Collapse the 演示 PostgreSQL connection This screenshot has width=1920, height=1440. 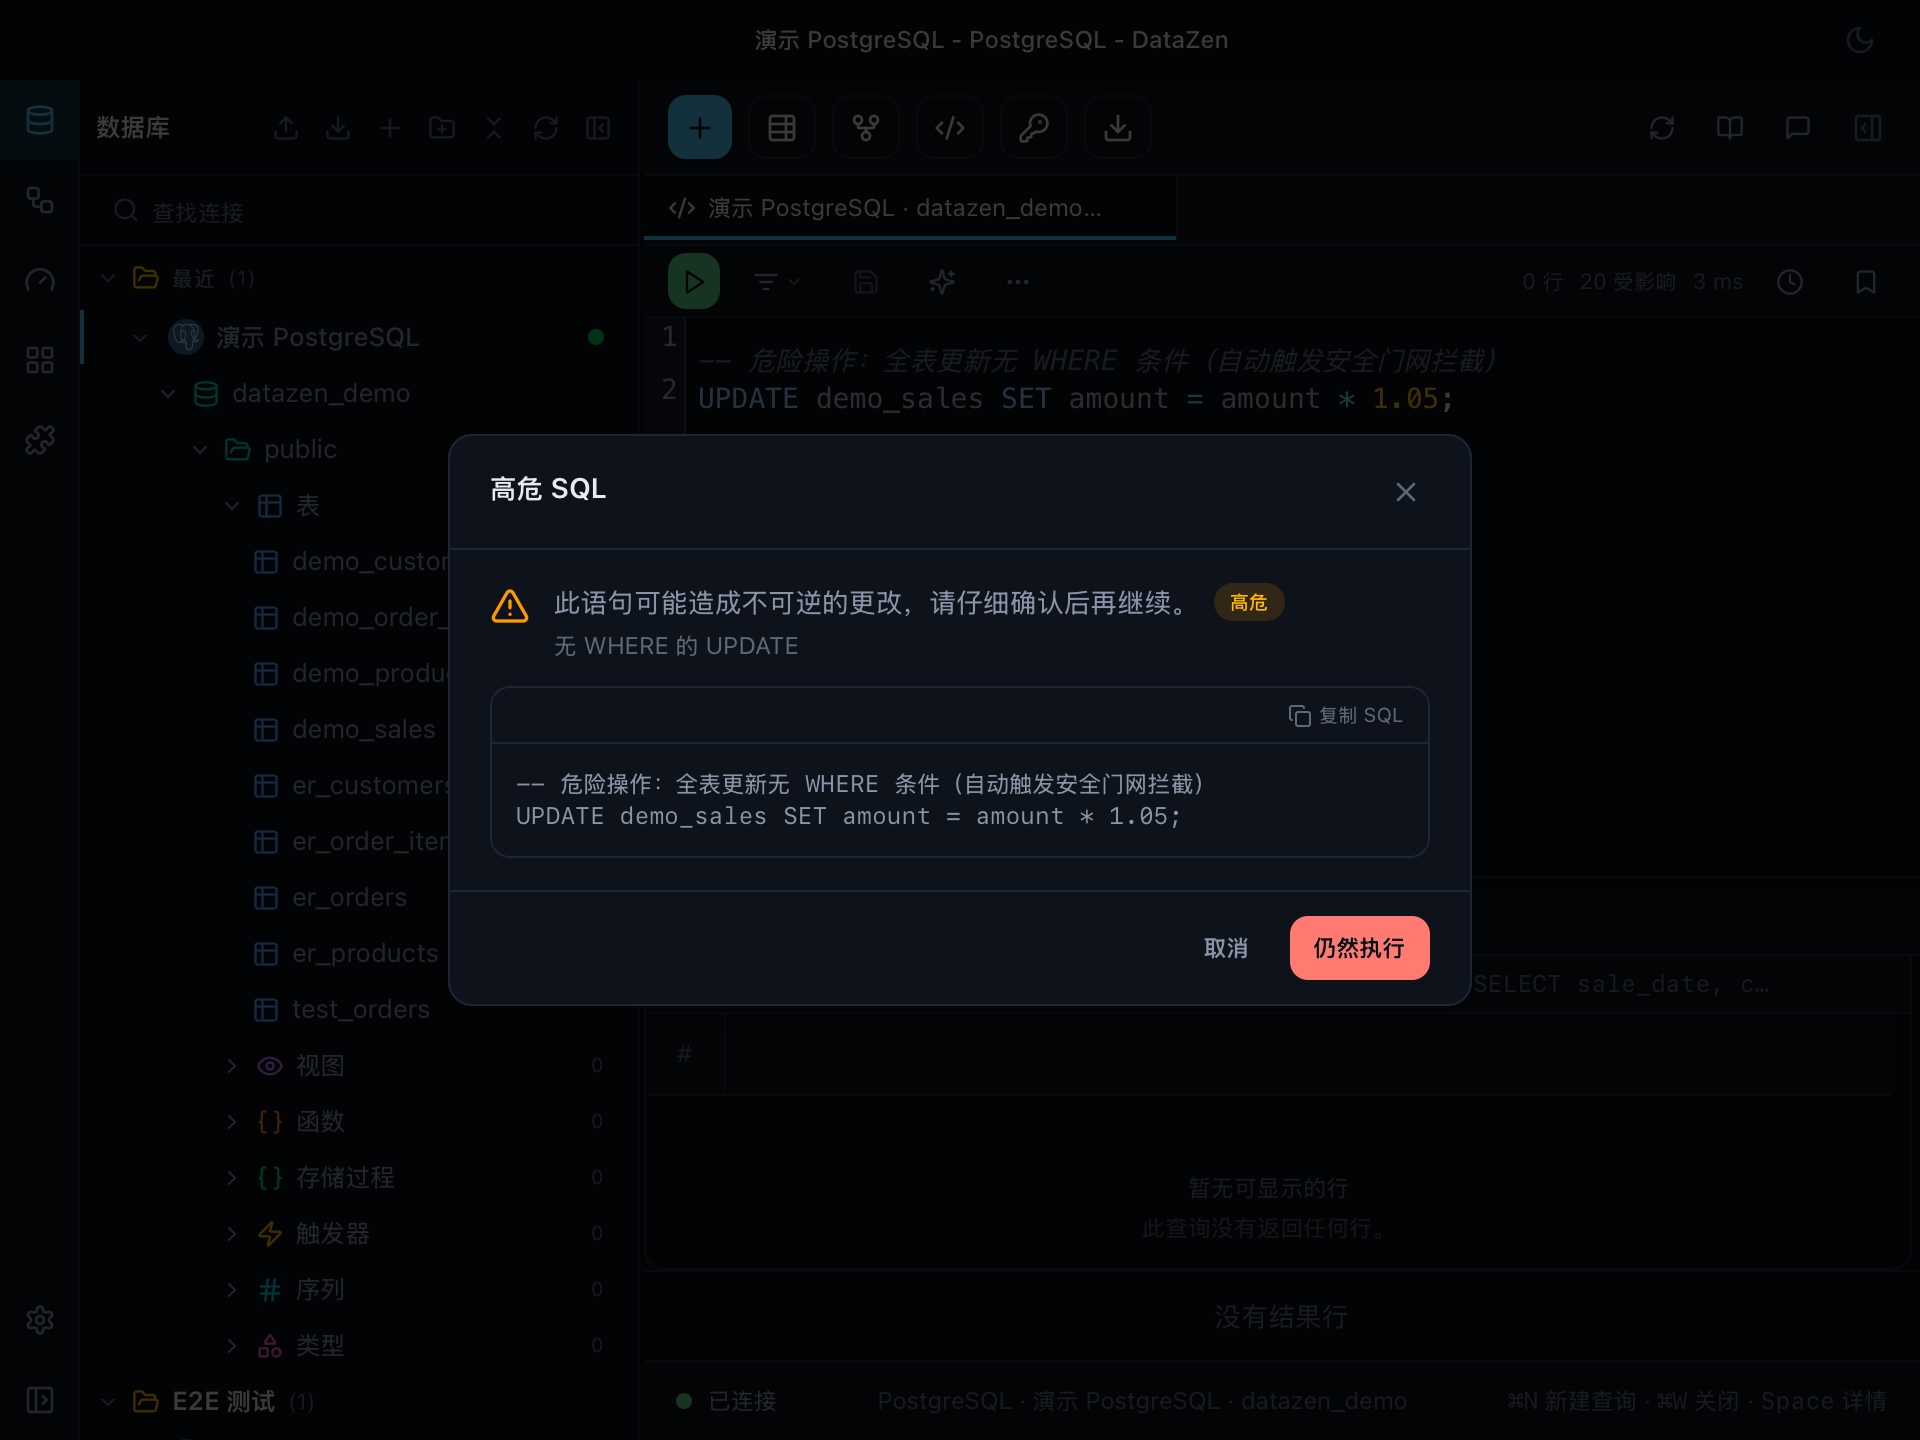(140, 337)
